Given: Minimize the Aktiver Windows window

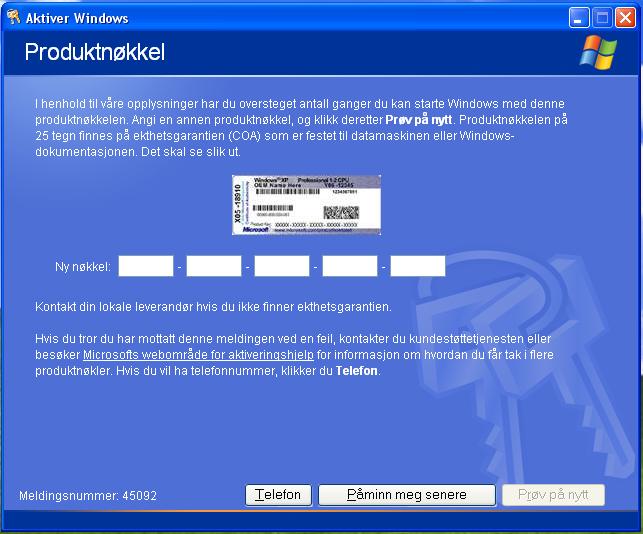Looking at the screenshot, I should tap(579, 18).
